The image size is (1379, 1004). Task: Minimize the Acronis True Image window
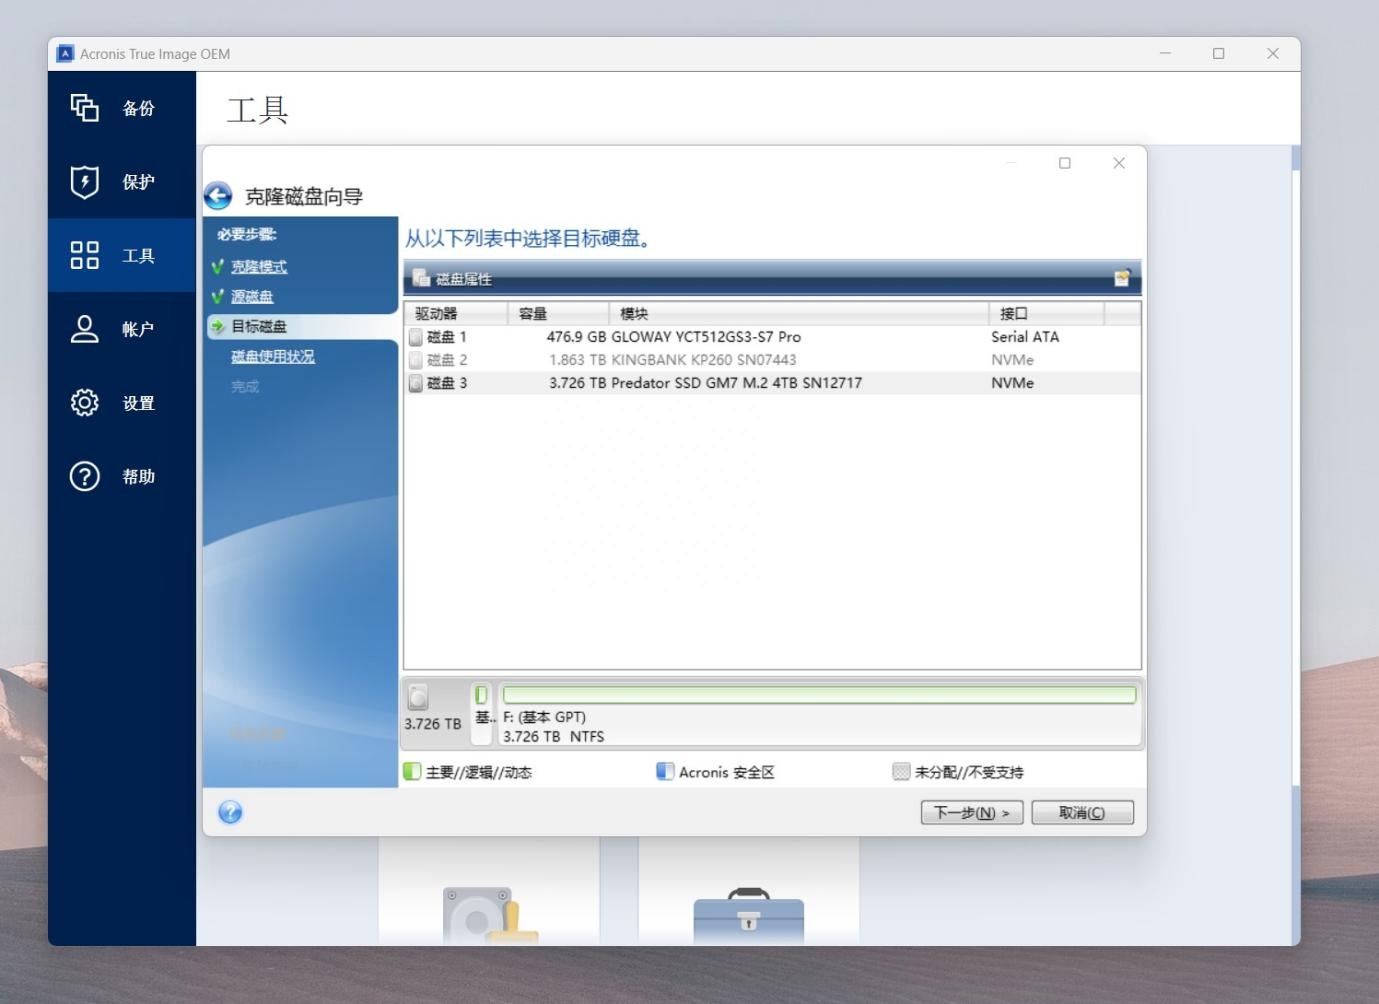(1165, 54)
